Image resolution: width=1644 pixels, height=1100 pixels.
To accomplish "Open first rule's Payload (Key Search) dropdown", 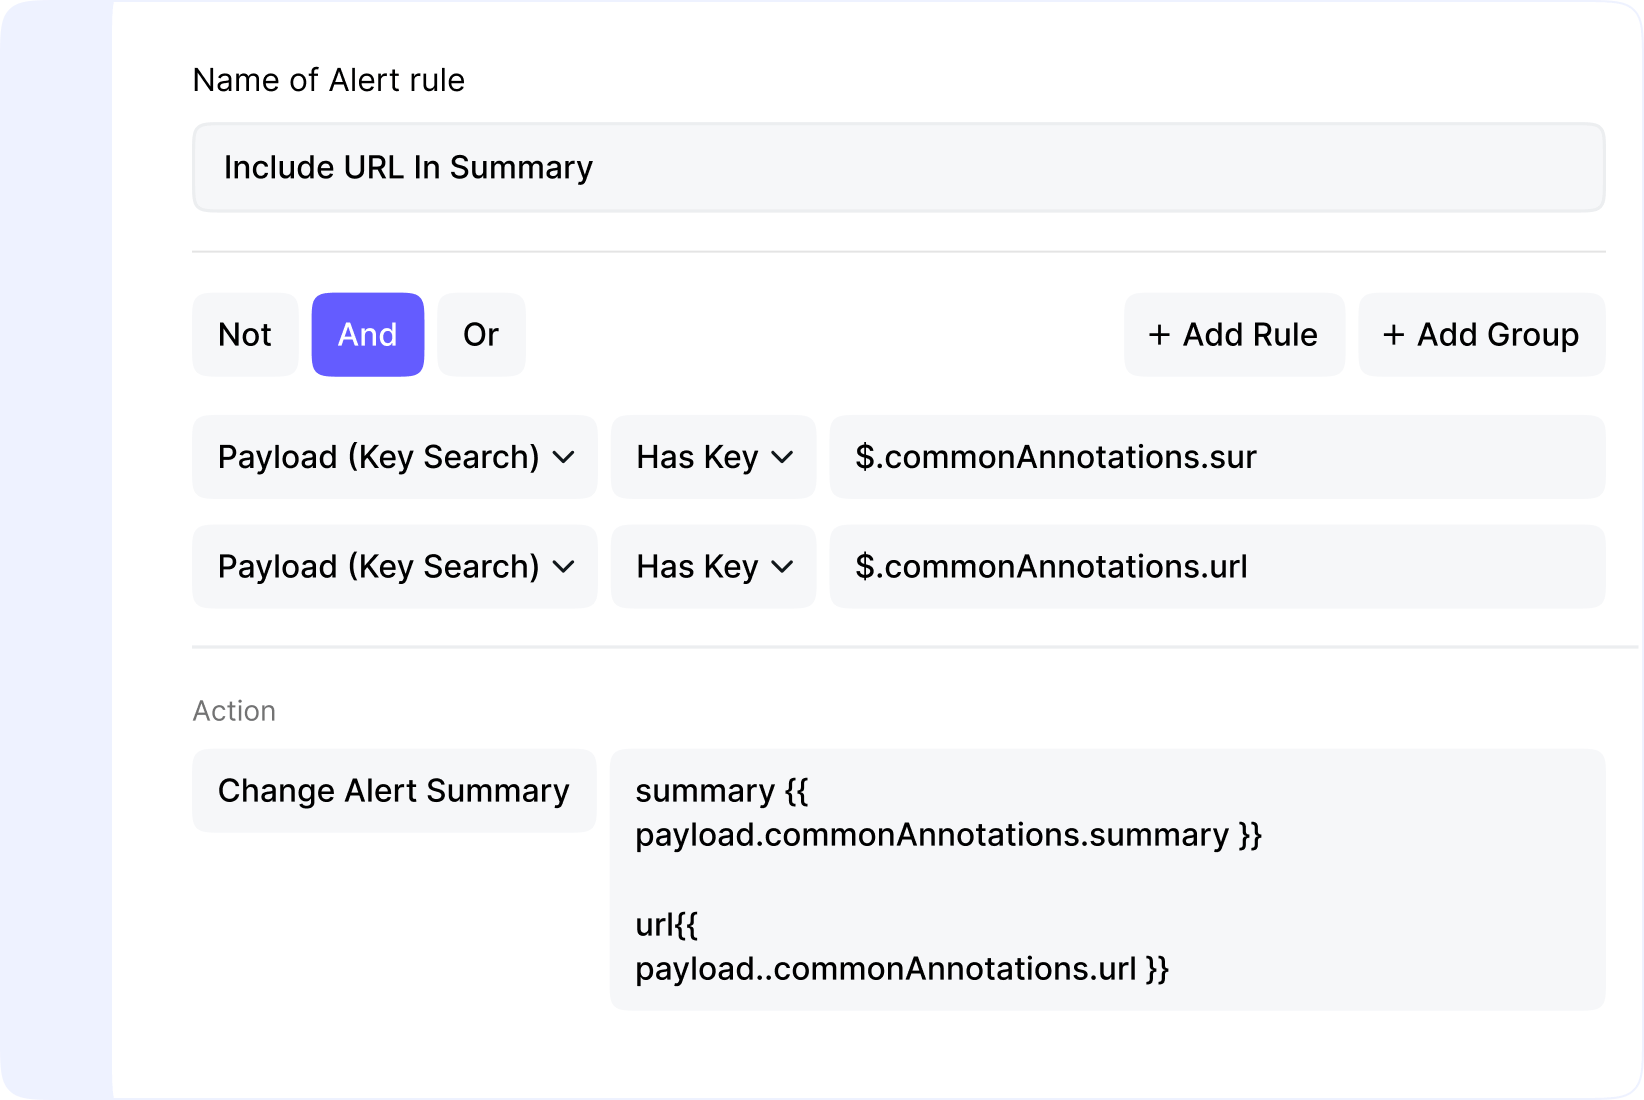I will pyautogui.click(x=394, y=457).
